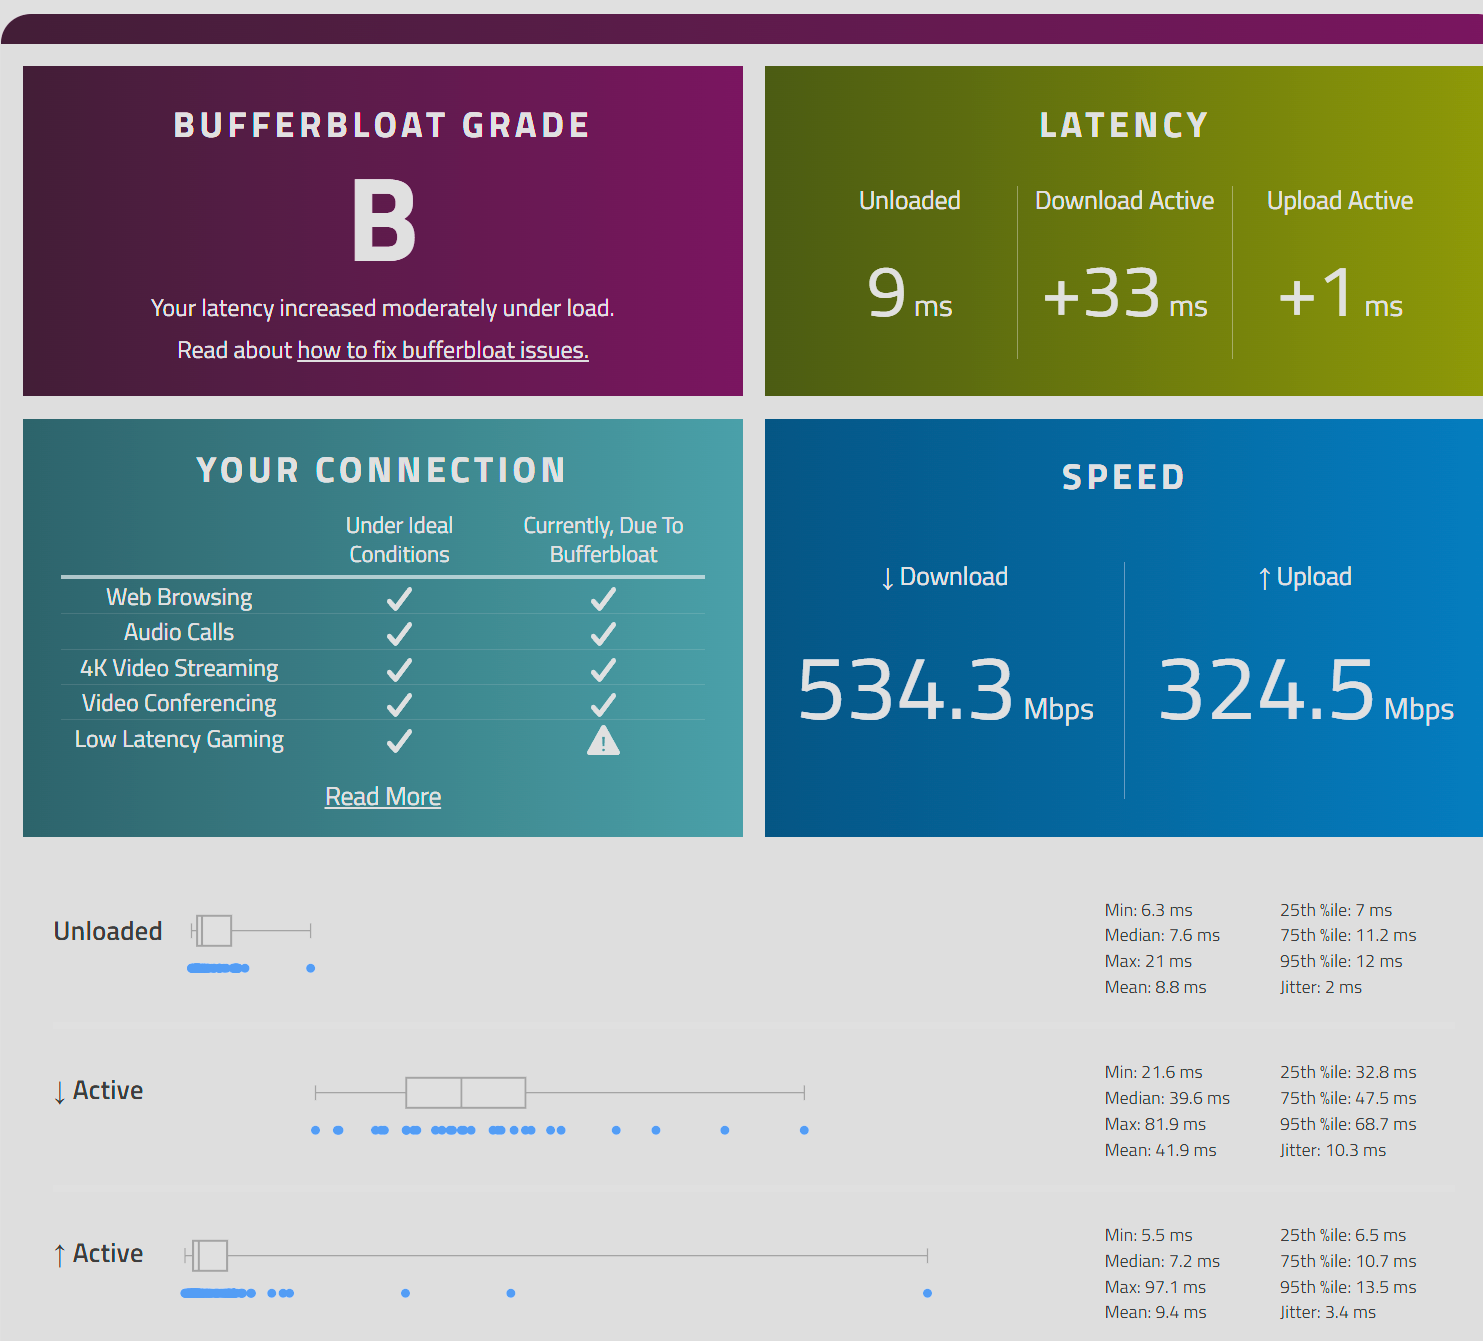Click the 9 ms unloaded latency value
Viewport: 1483px width, 1341px height.
click(x=909, y=293)
